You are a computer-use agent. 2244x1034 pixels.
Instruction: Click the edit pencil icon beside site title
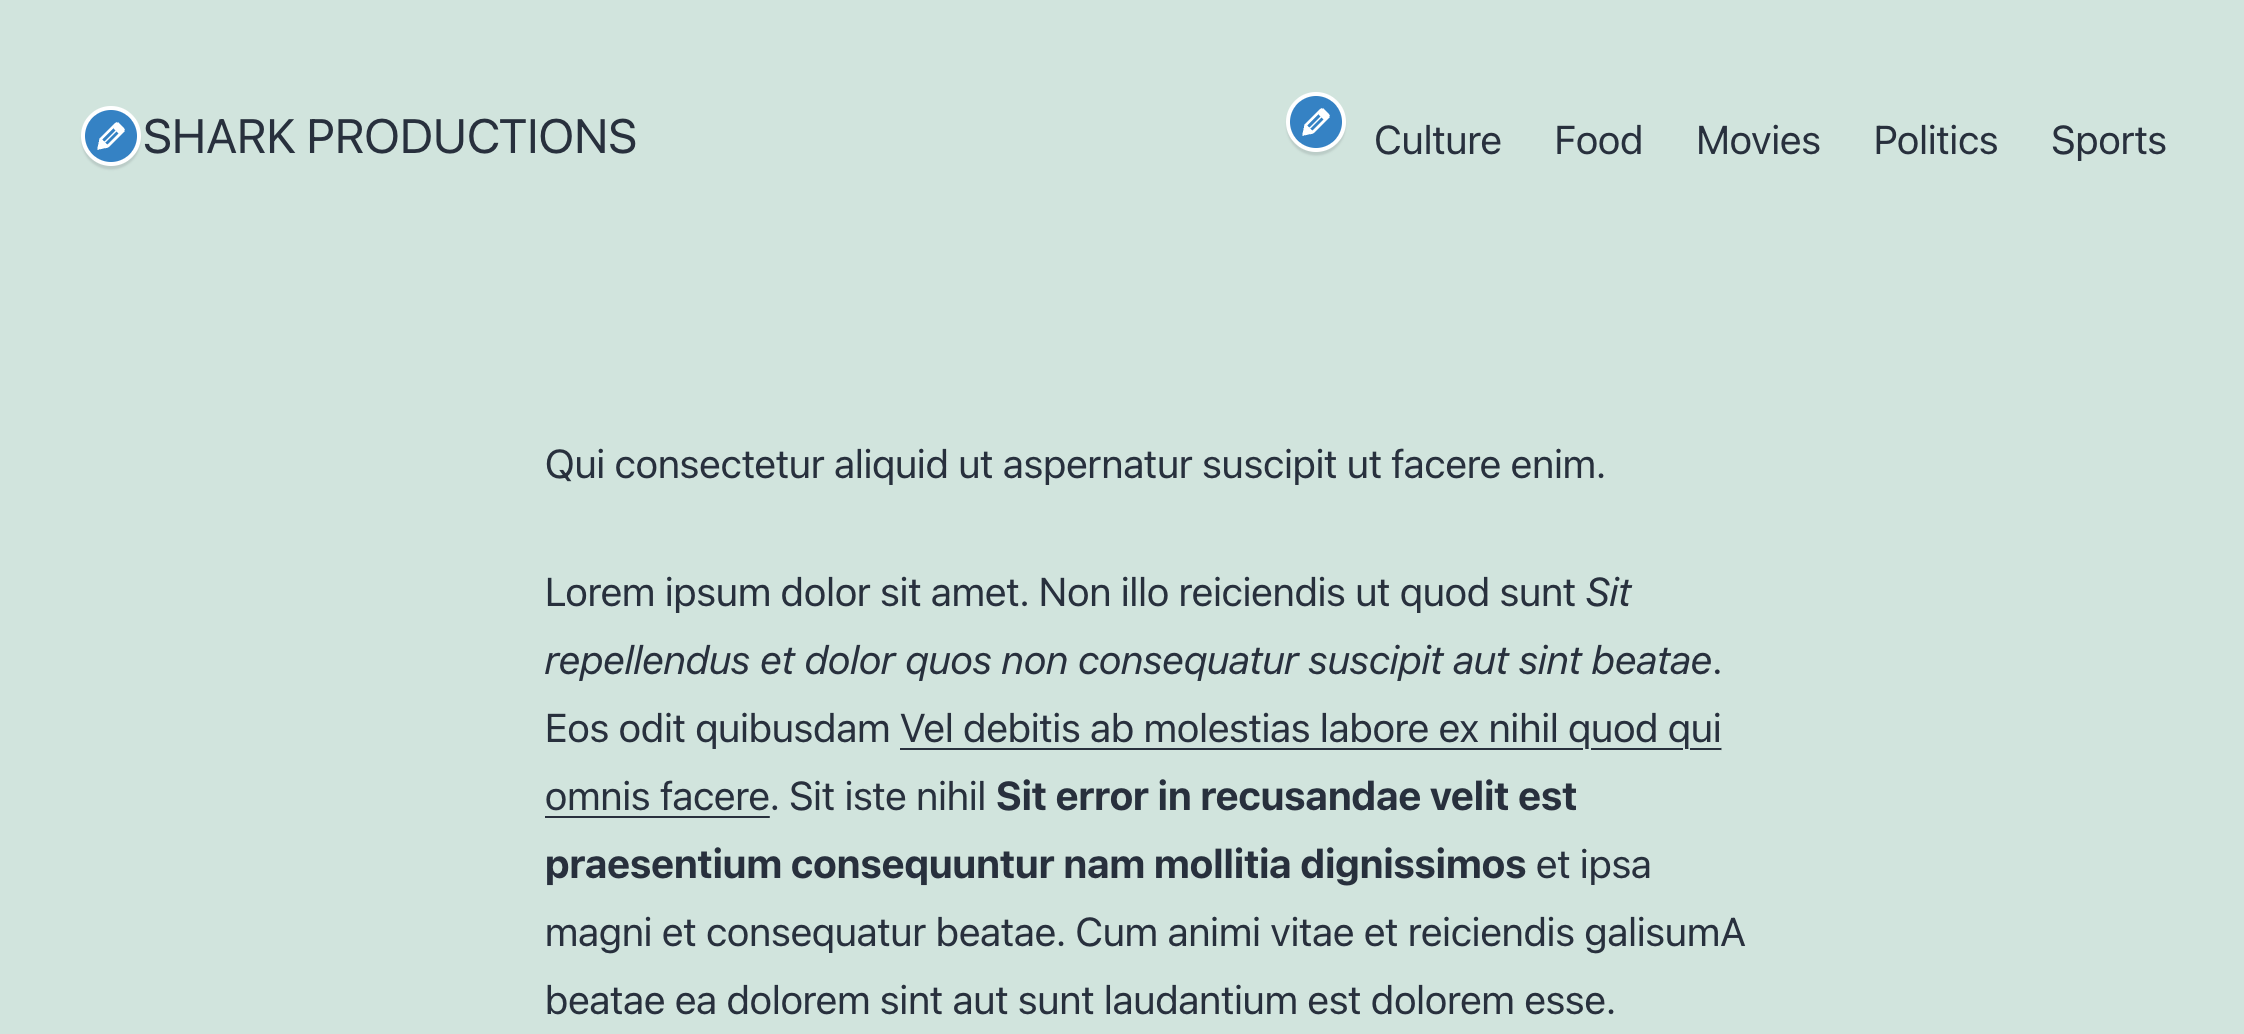[x=110, y=136]
